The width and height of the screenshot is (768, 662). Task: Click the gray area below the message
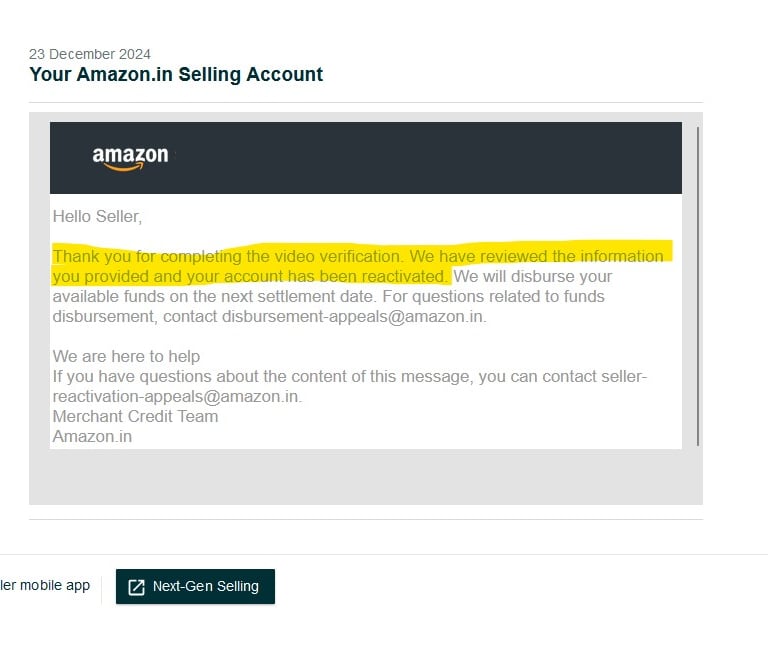[x=365, y=476]
